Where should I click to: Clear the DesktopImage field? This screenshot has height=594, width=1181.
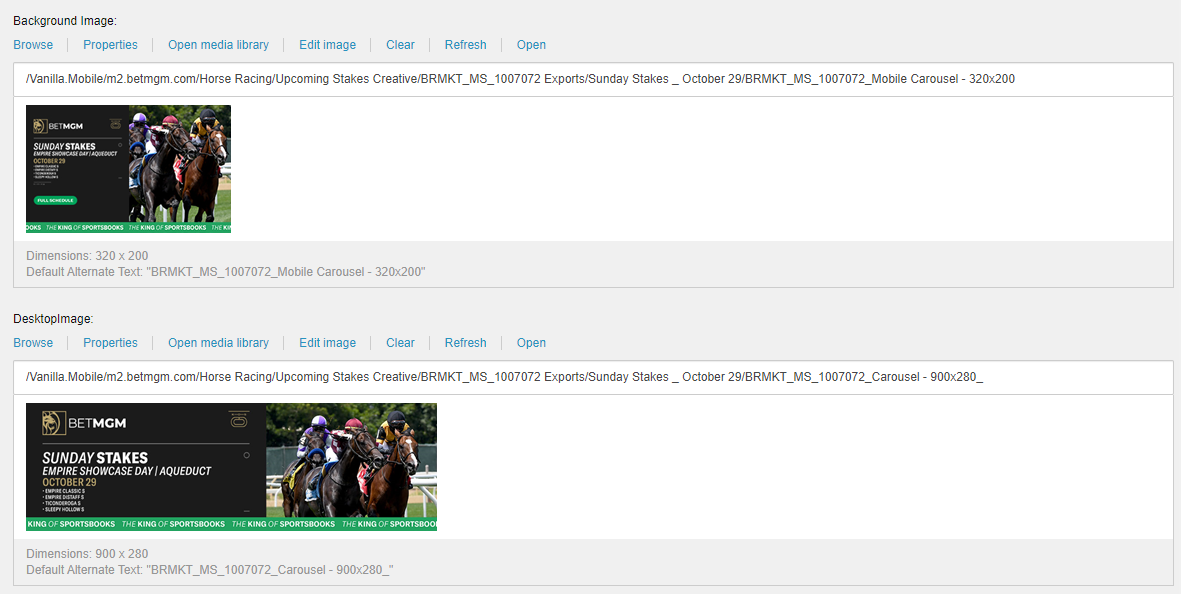[x=400, y=343]
